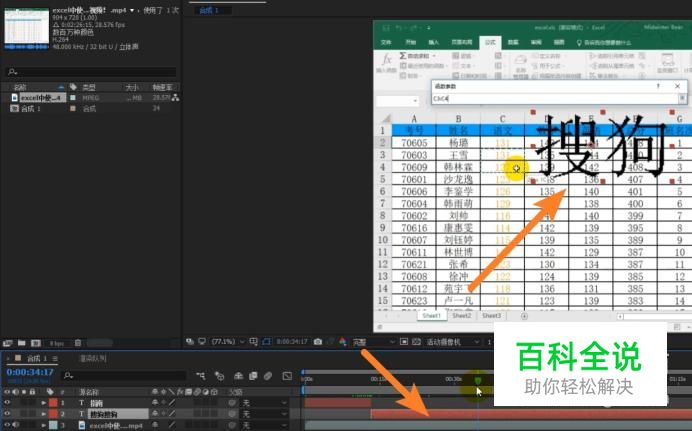Viewport: 692px width, 431px height.
Task: Click the Interpret Footage icon in Project panel
Action: coord(8,343)
